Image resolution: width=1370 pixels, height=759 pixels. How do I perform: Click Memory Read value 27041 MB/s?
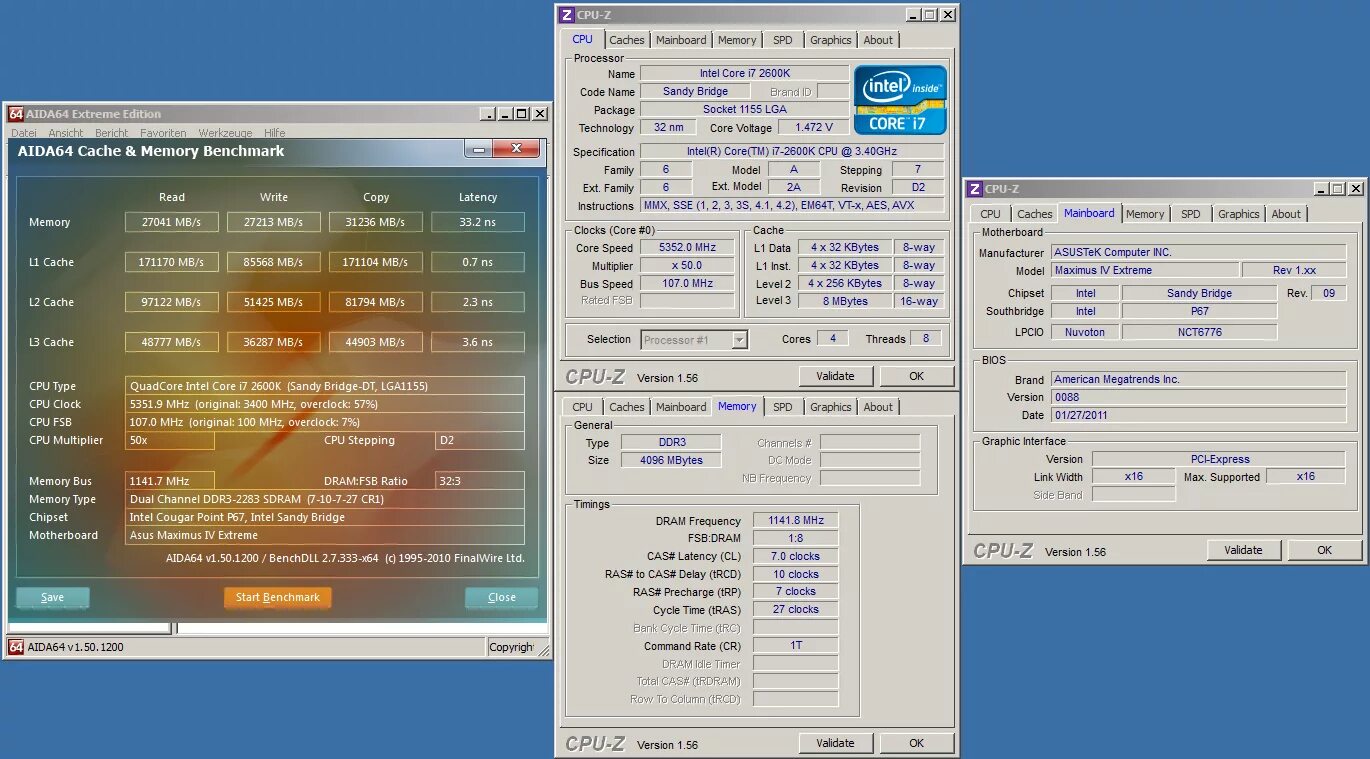point(172,222)
